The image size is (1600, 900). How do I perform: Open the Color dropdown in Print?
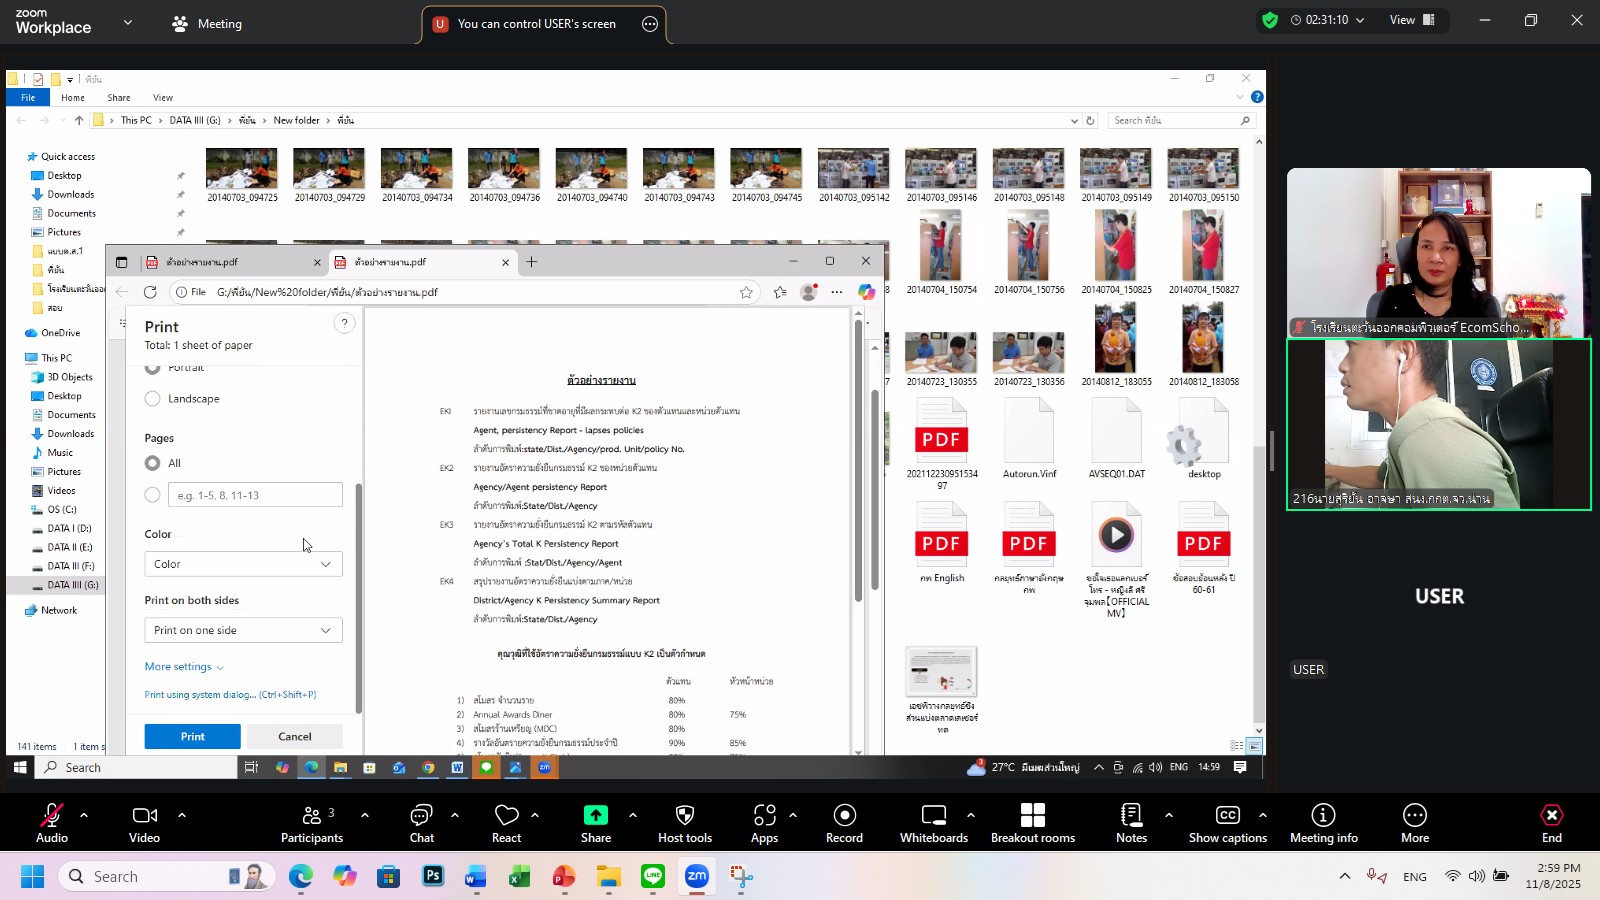pyautogui.click(x=243, y=564)
